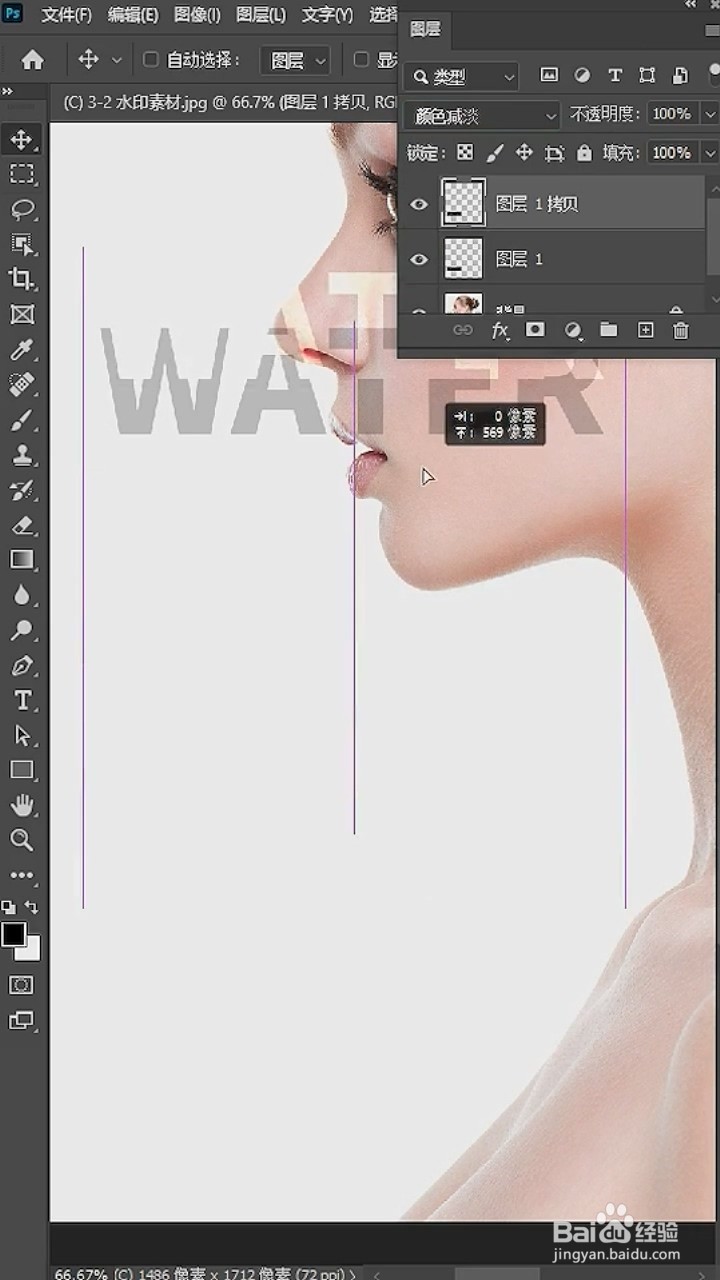Select the Gradient tool
Screen dimensions: 720x1280
[x=22, y=560]
